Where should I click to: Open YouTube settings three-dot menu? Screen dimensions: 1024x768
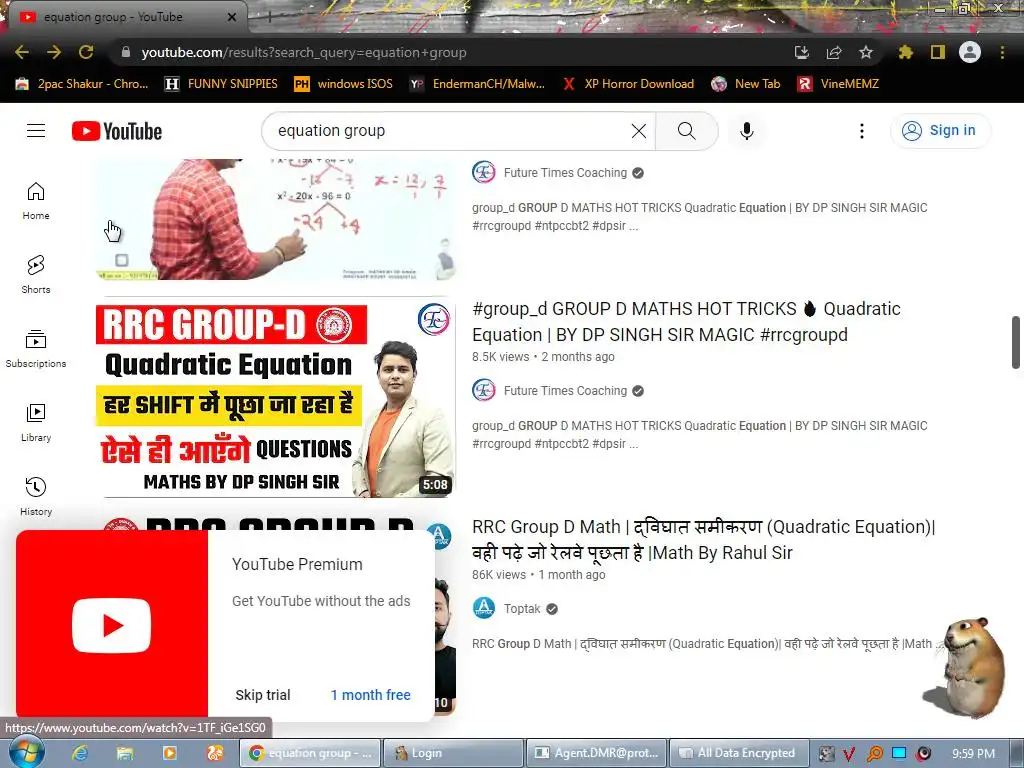pos(861,131)
